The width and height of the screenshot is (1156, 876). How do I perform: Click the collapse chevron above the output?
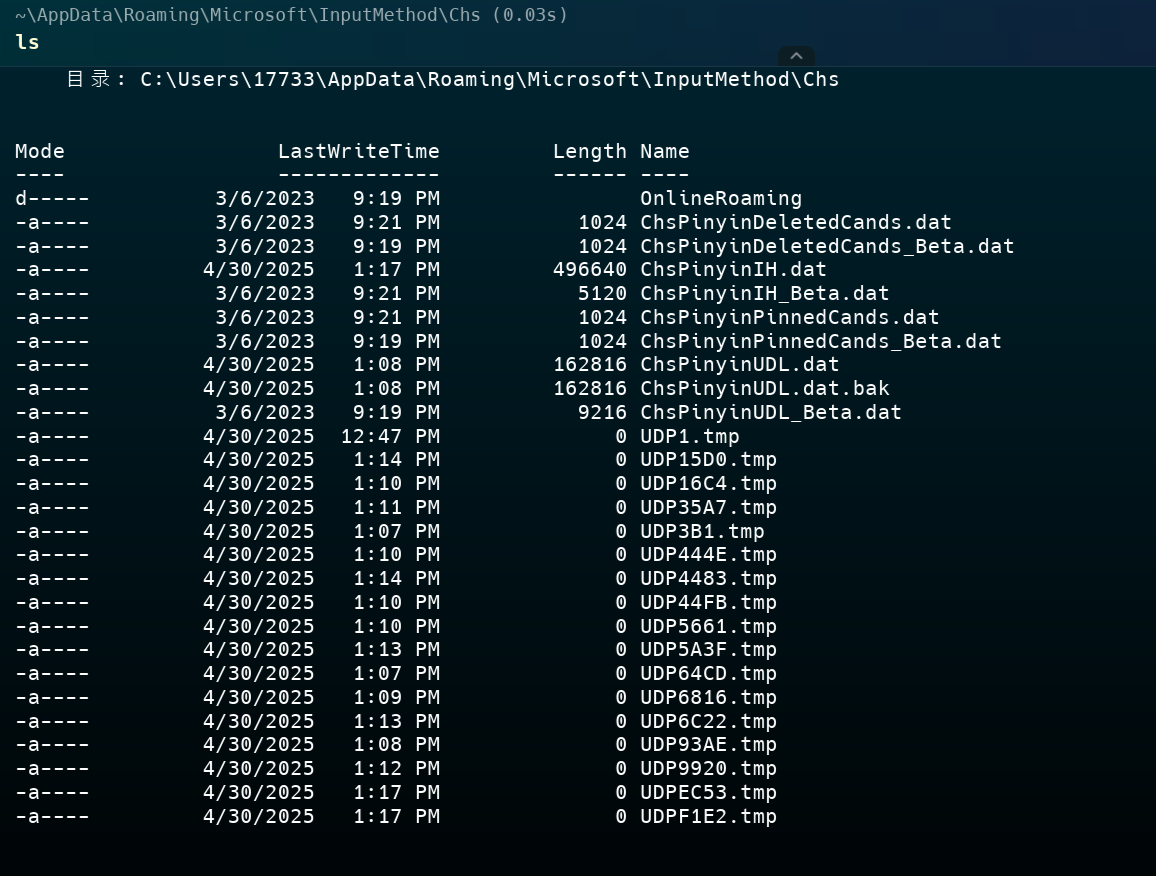796,56
